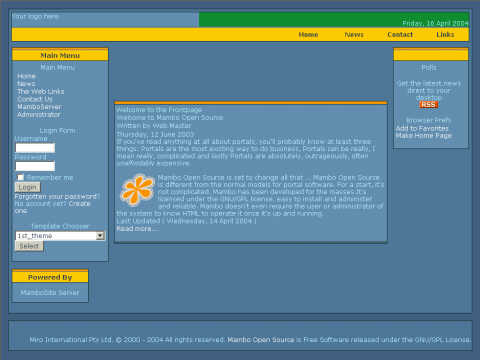Viewport: 480px width, 360px height.
Task: Click the 'Template Chooser' heading
Action: coord(60,226)
